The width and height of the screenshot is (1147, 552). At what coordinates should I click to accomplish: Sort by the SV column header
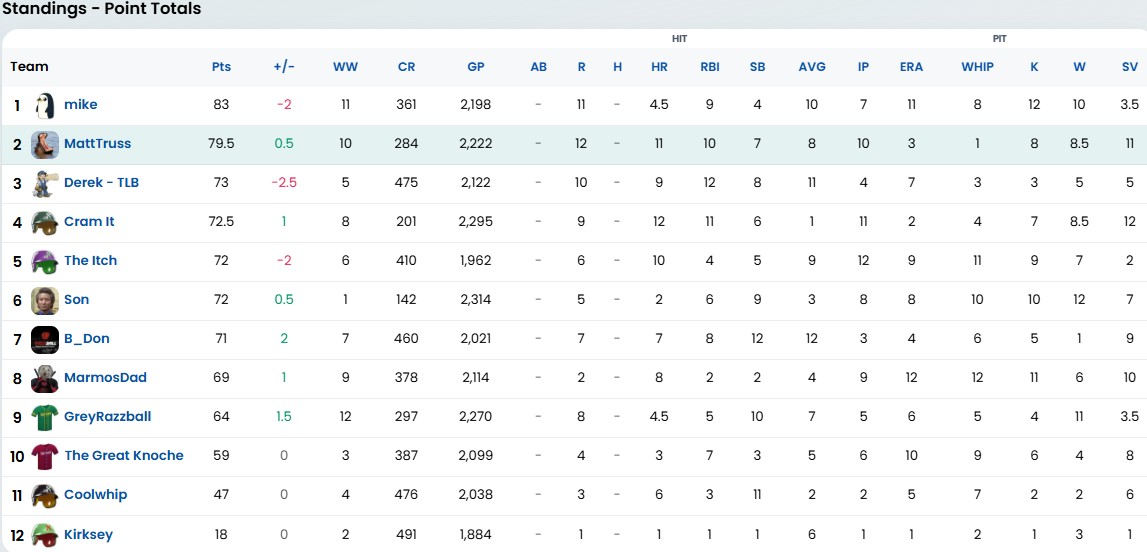pyautogui.click(x=1129, y=67)
